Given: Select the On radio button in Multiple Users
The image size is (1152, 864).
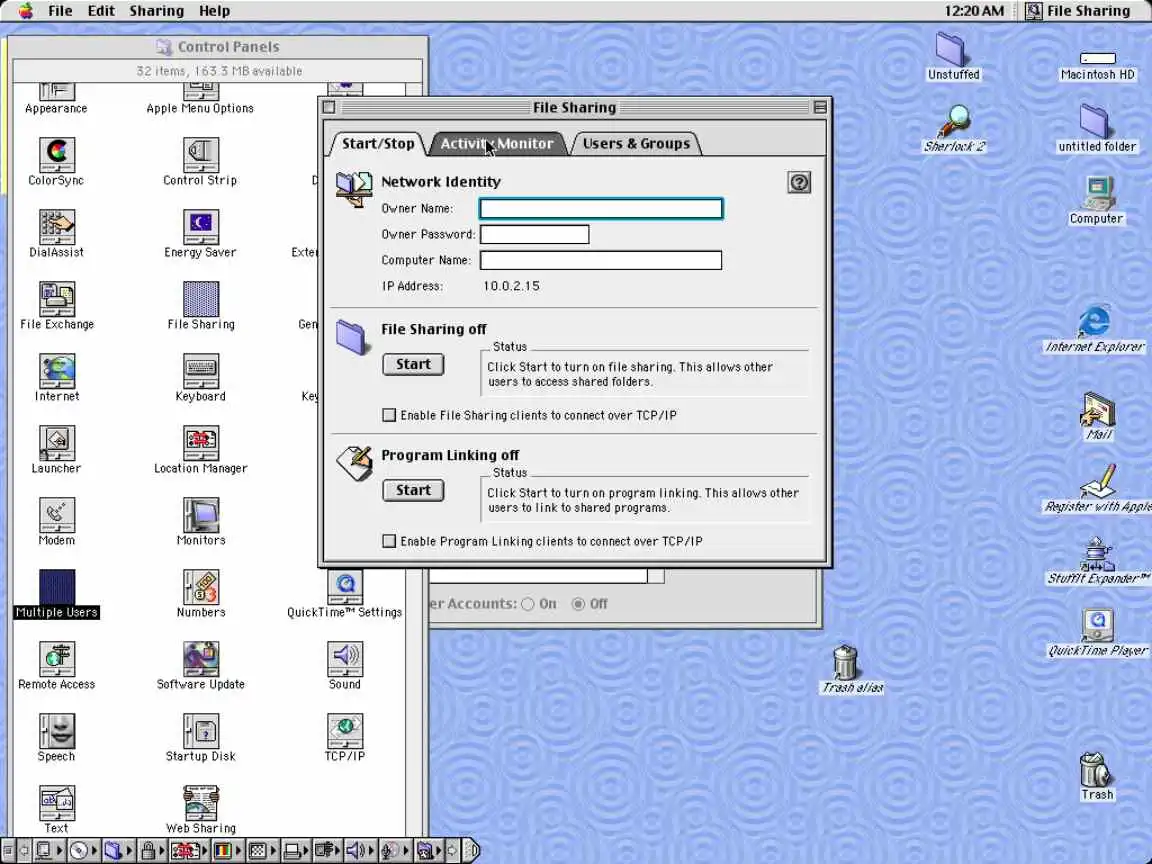Looking at the screenshot, I should [528, 604].
